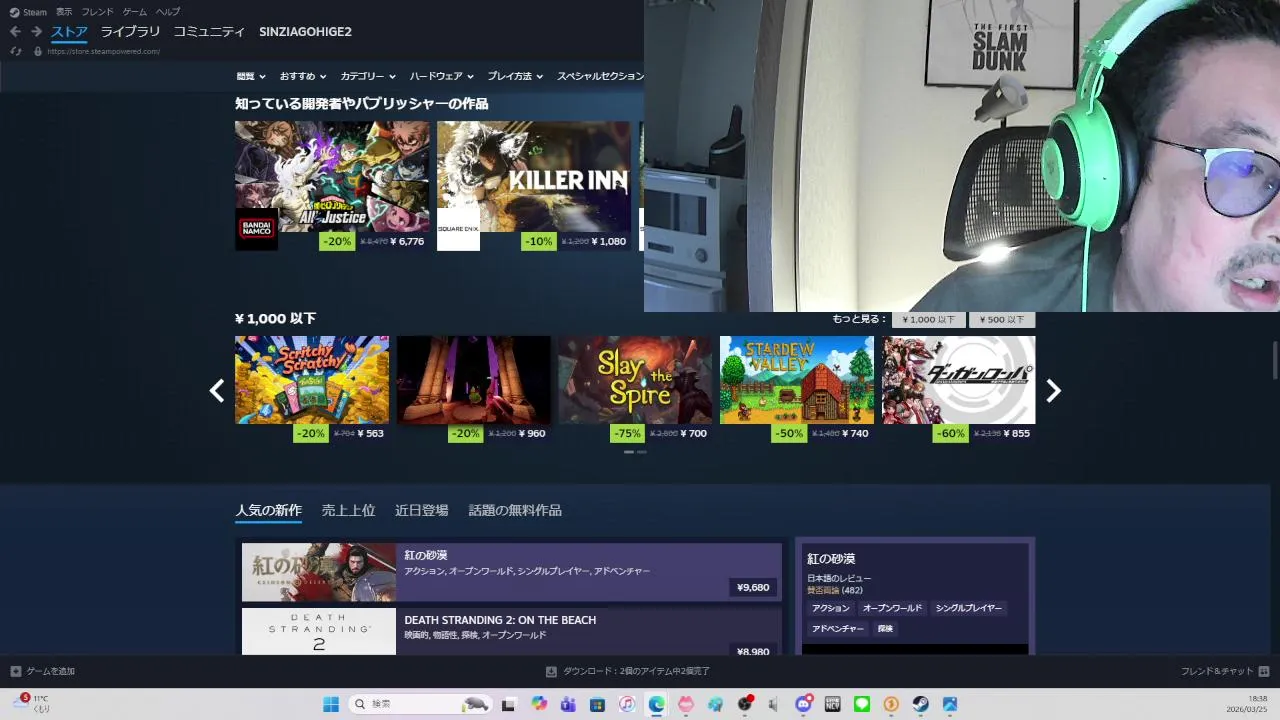Image resolution: width=1280 pixels, height=720 pixels.
Task: Open the Danganronpa game tile
Action: pos(958,379)
